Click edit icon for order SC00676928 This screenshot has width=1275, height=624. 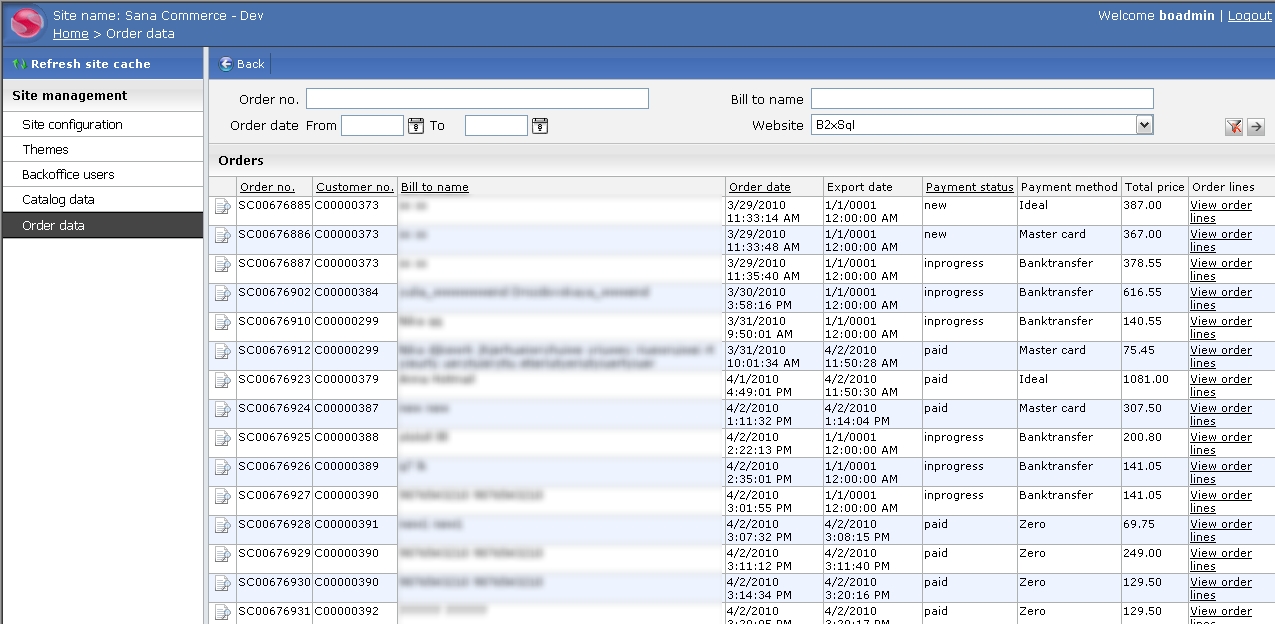222,526
